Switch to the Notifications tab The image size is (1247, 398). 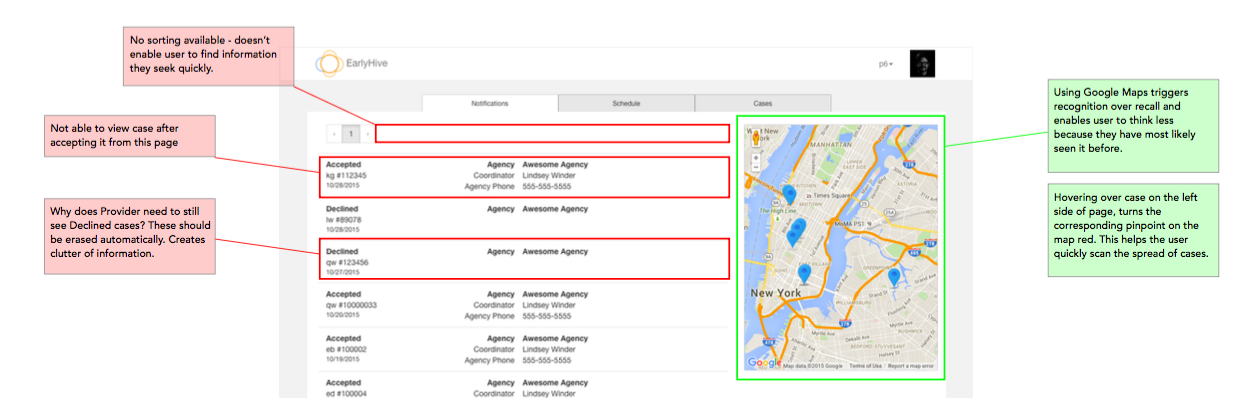[x=490, y=103]
